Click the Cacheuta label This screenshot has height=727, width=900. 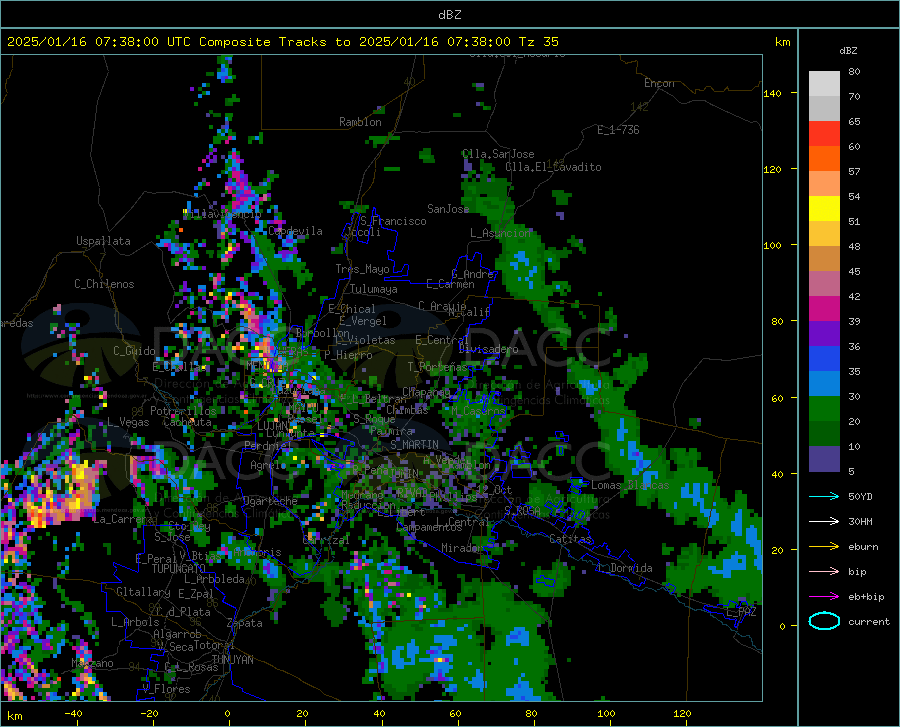[x=187, y=423]
